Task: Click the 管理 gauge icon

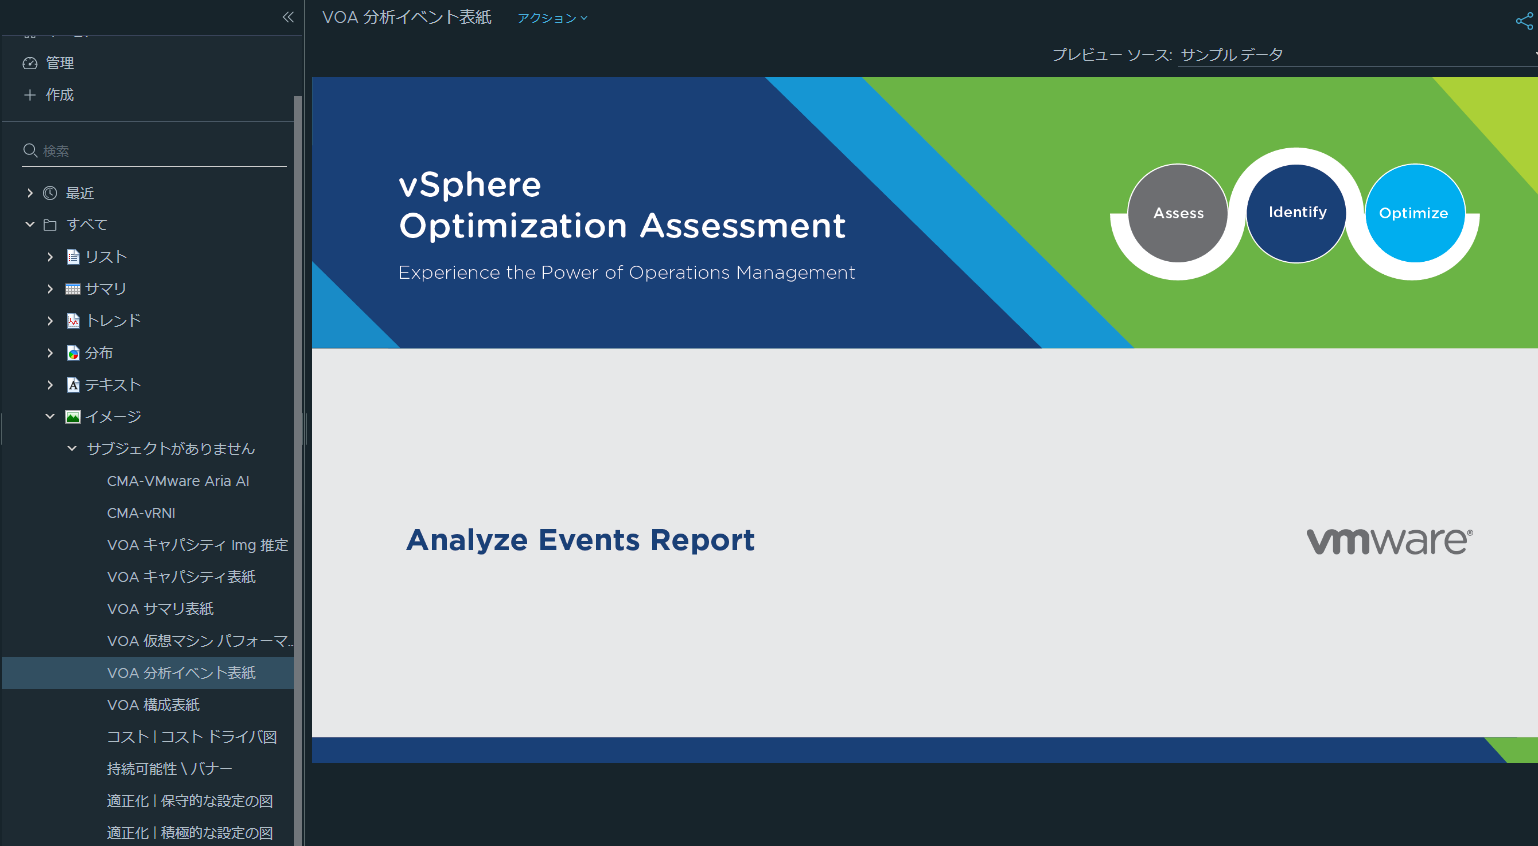Action: coord(30,63)
